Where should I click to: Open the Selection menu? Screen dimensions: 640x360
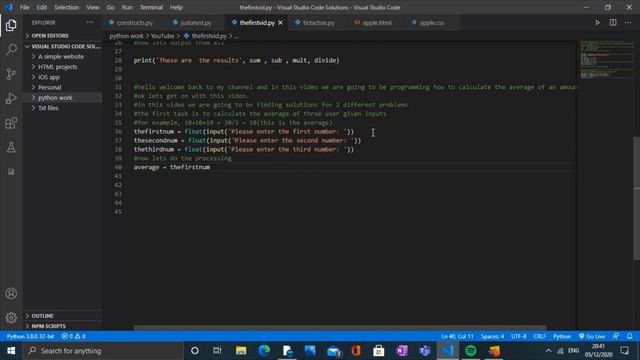(67, 7)
